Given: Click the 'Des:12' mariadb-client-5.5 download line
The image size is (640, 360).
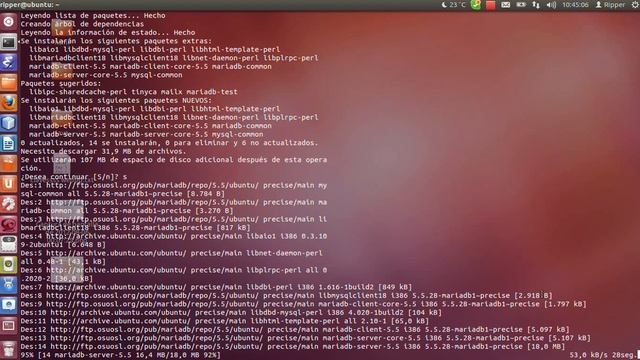Looking at the screenshot, I should [x=295, y=329].
